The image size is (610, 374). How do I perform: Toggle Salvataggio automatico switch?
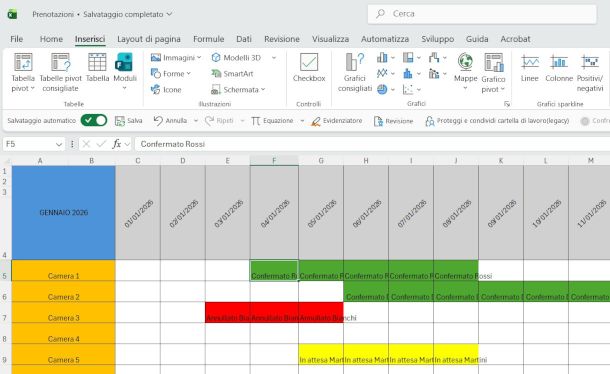[94, 120]
